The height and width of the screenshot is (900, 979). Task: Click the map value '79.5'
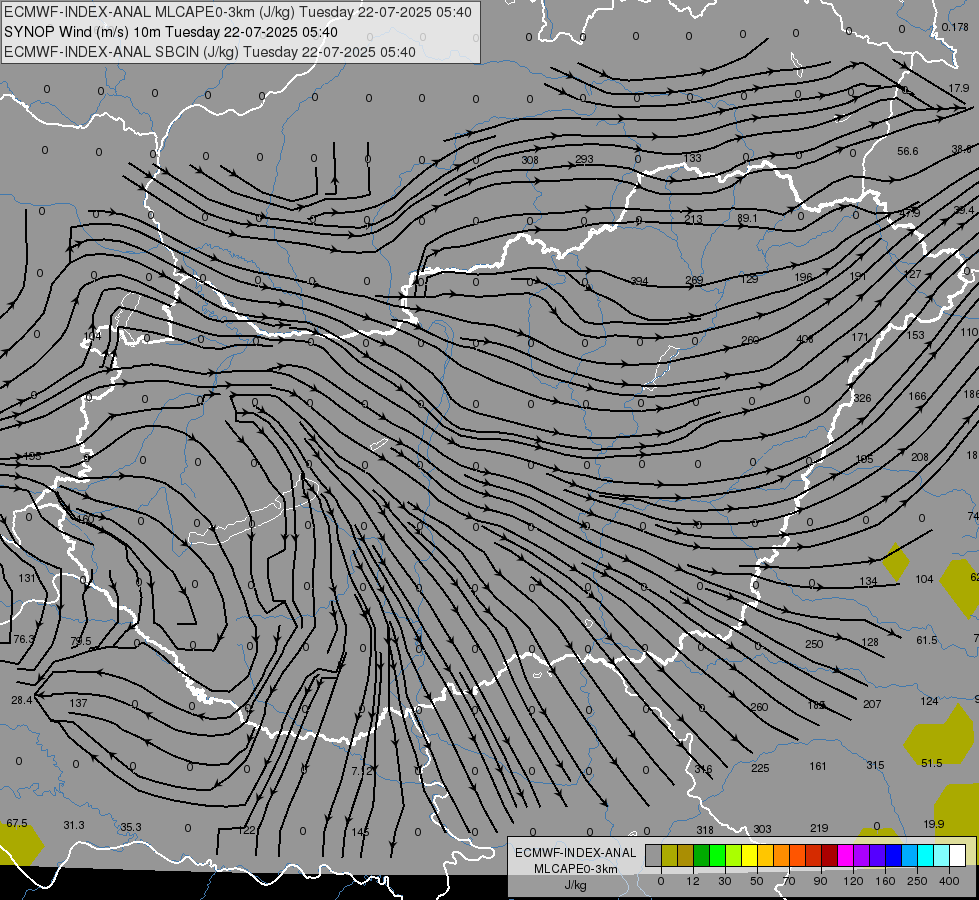coord(81,641)
